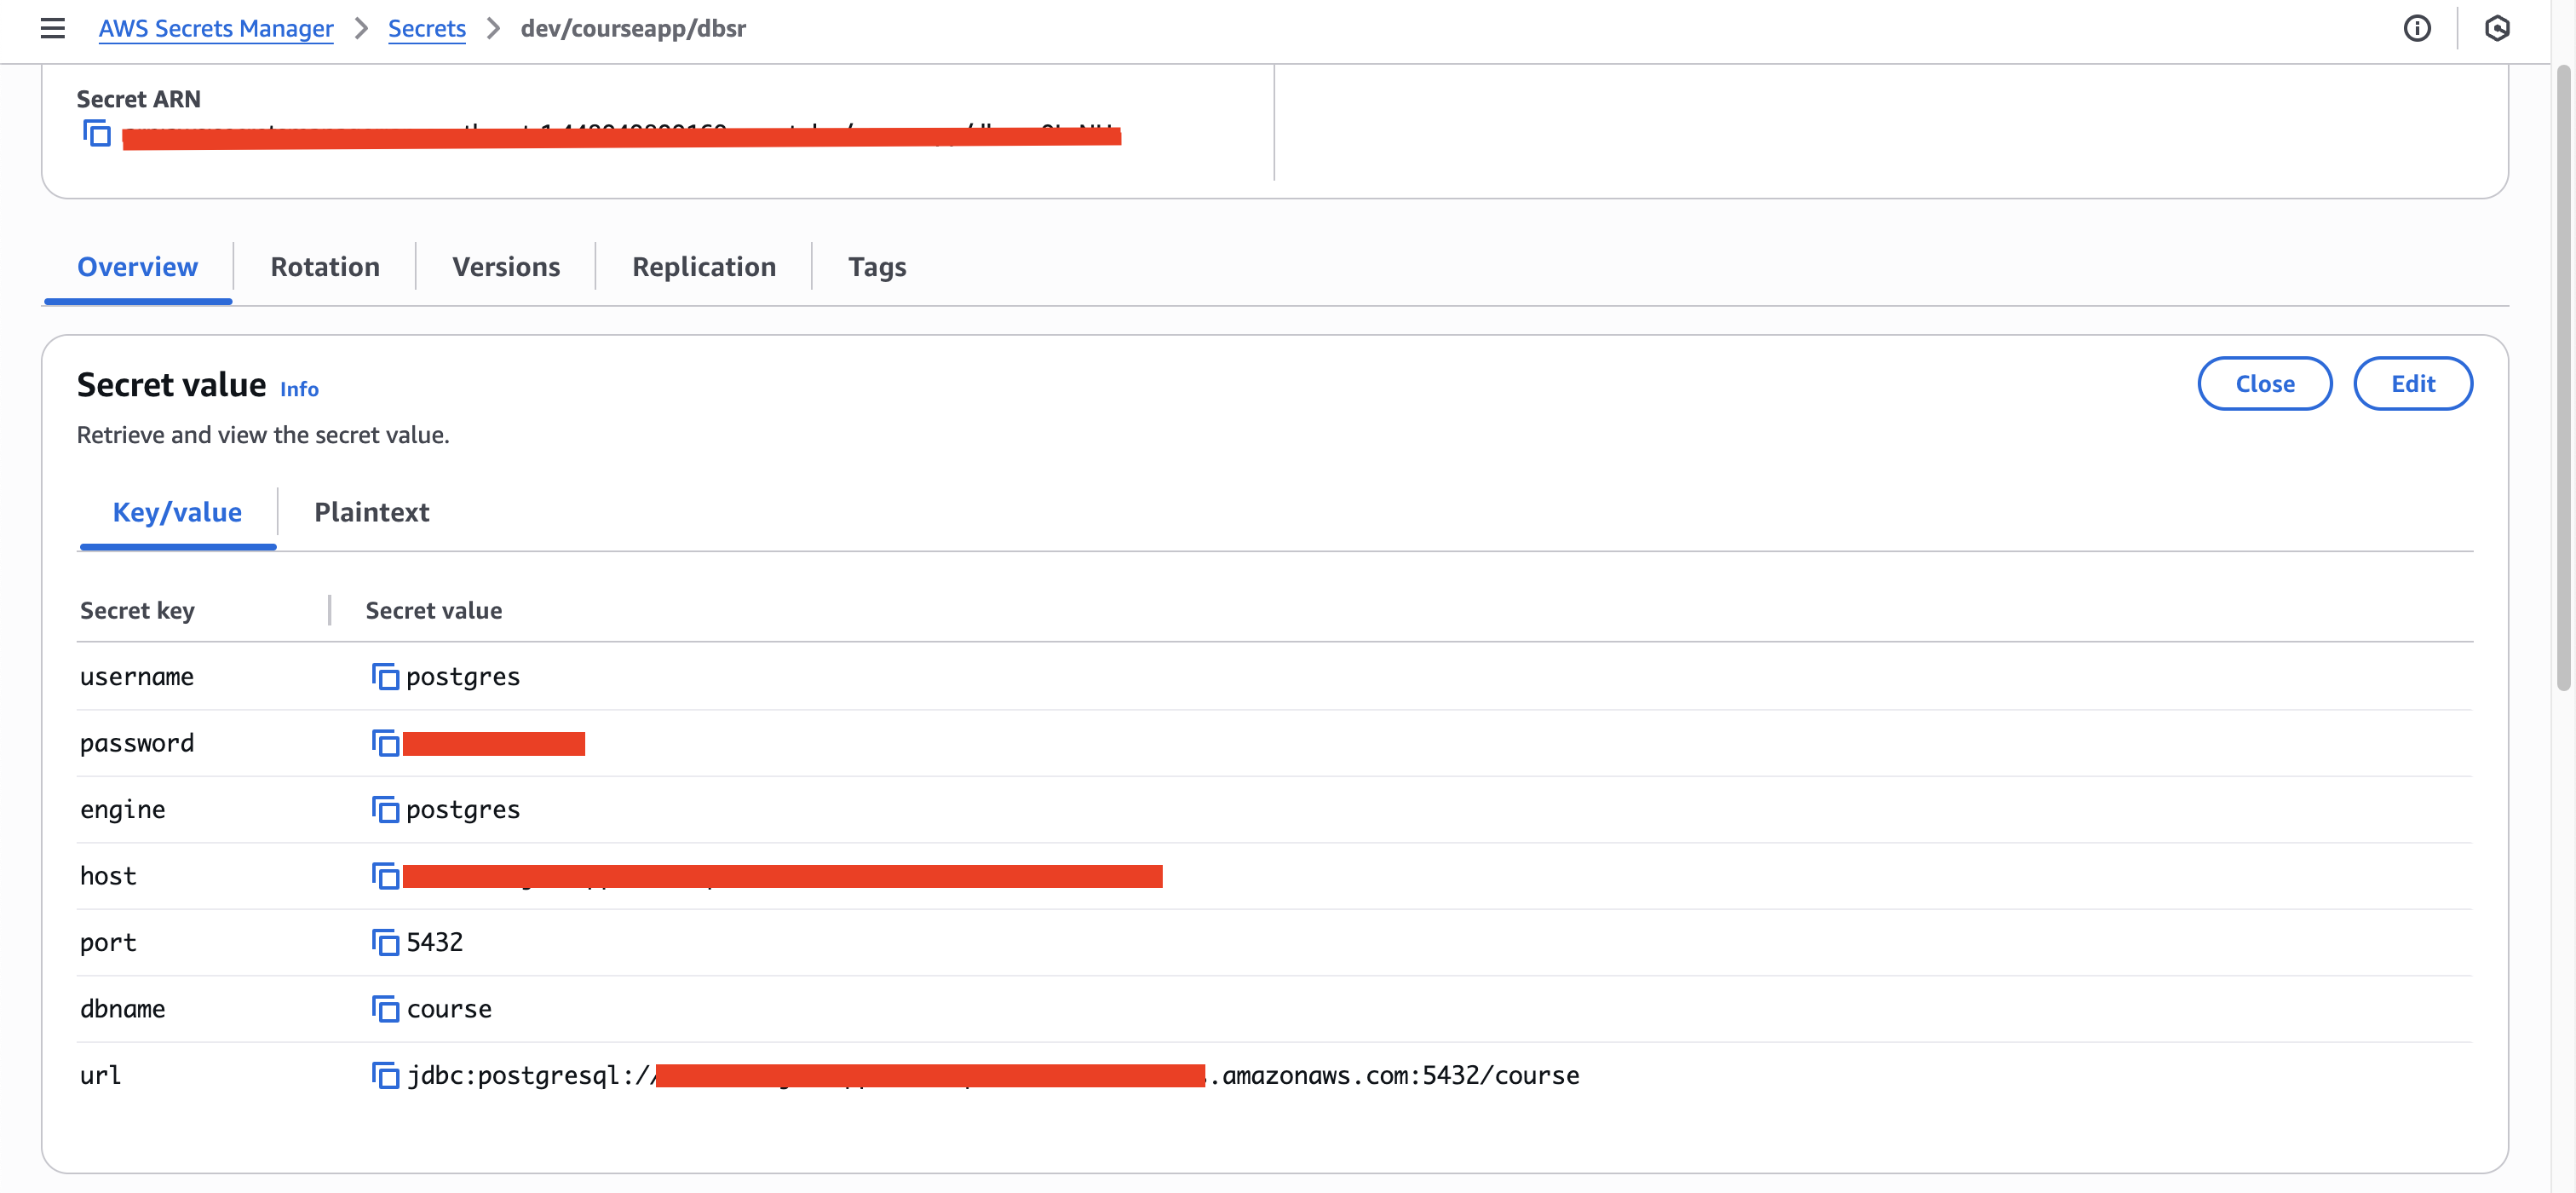Click the 'course' dbname value

[449, 1008]
